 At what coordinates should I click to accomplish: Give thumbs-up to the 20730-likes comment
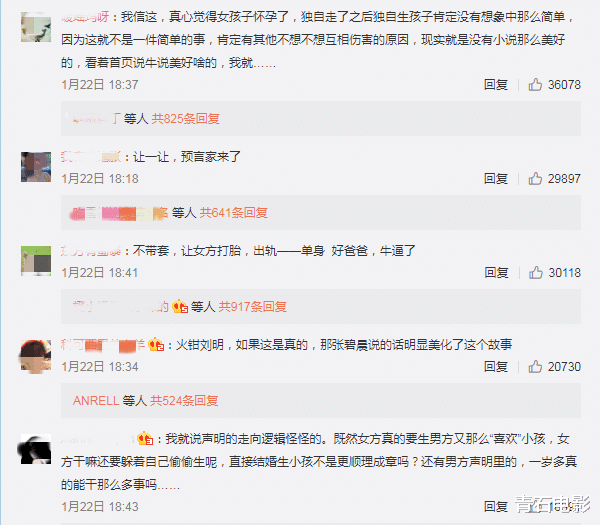tap(535, 367)
